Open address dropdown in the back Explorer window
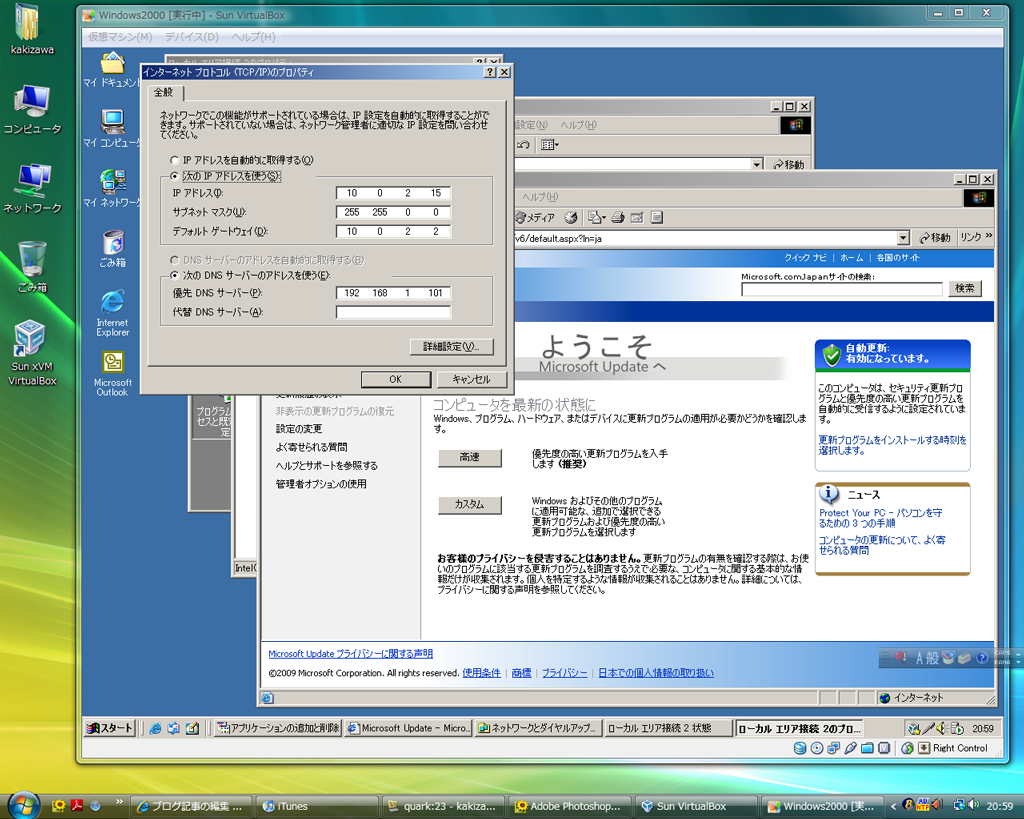Screen dimensions: 1024x819 (757, 164)
